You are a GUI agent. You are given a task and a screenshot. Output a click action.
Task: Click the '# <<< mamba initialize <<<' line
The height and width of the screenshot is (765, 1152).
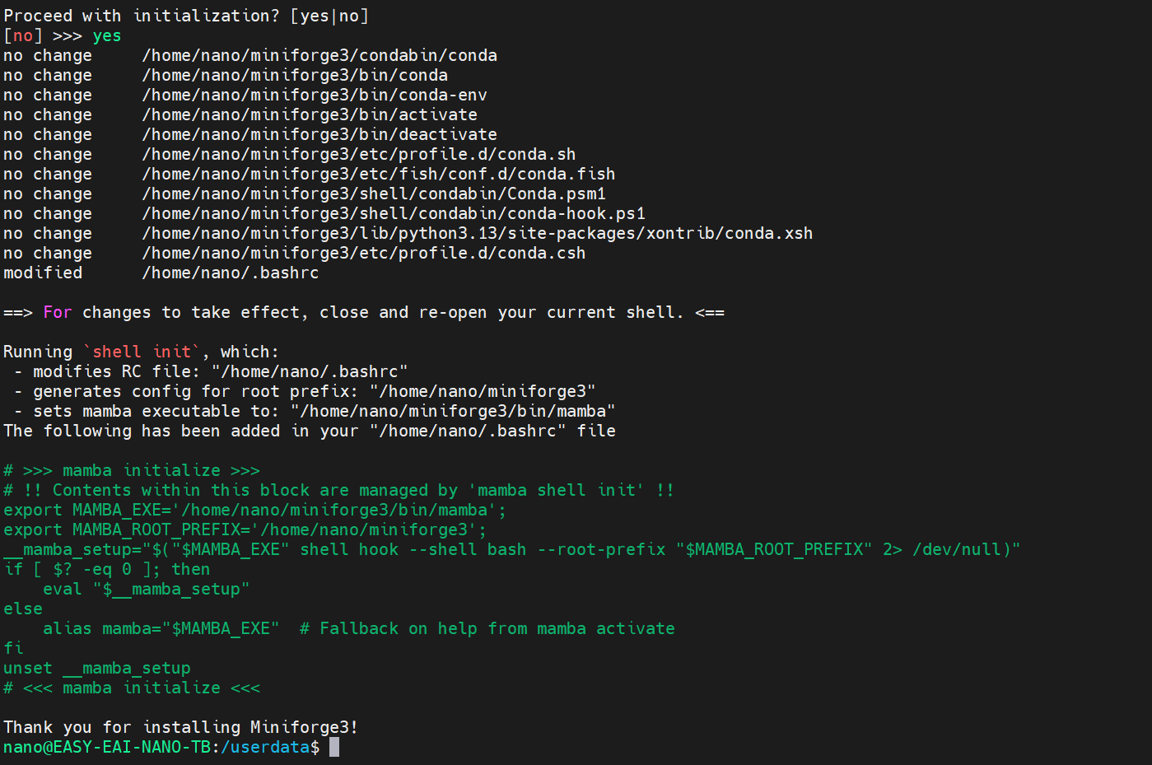pyautogui.click(x=132, y=689)
